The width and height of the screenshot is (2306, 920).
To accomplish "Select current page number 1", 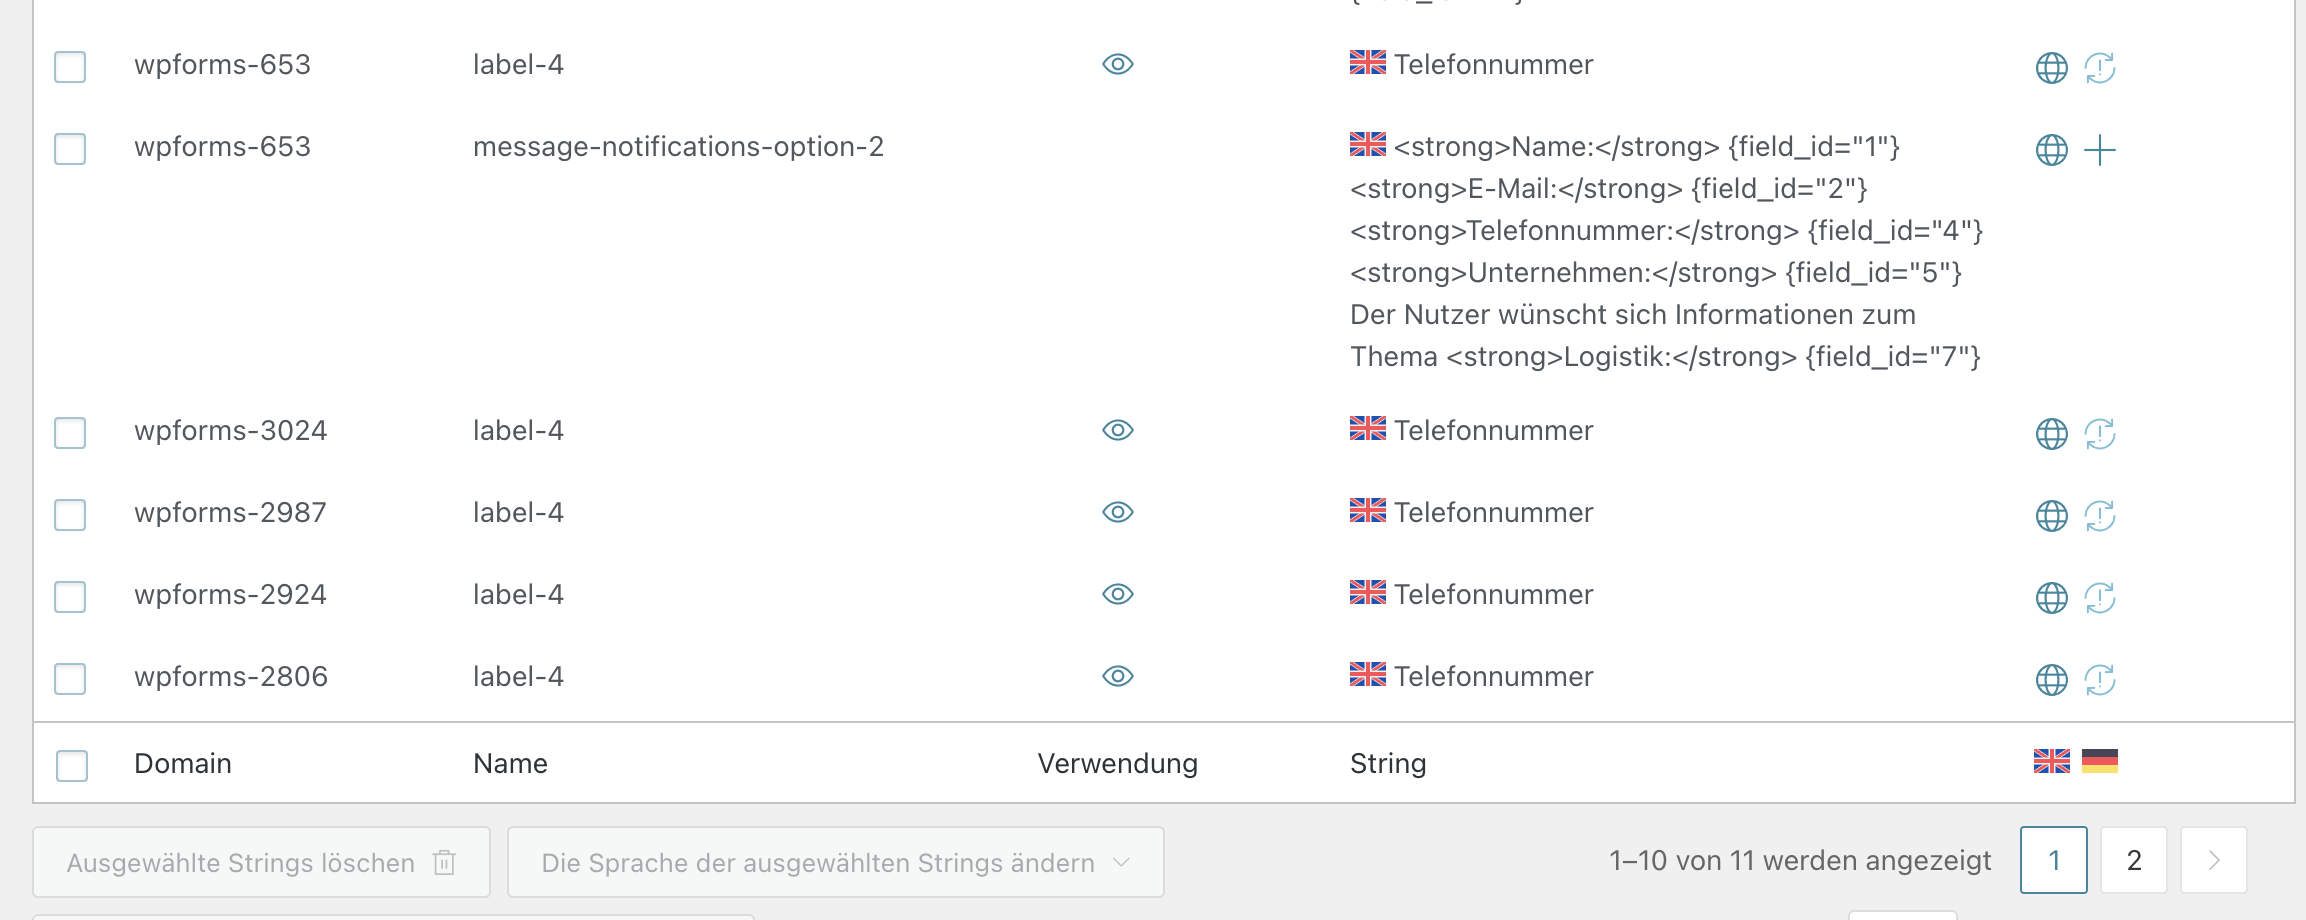I will click(2054, 860).
